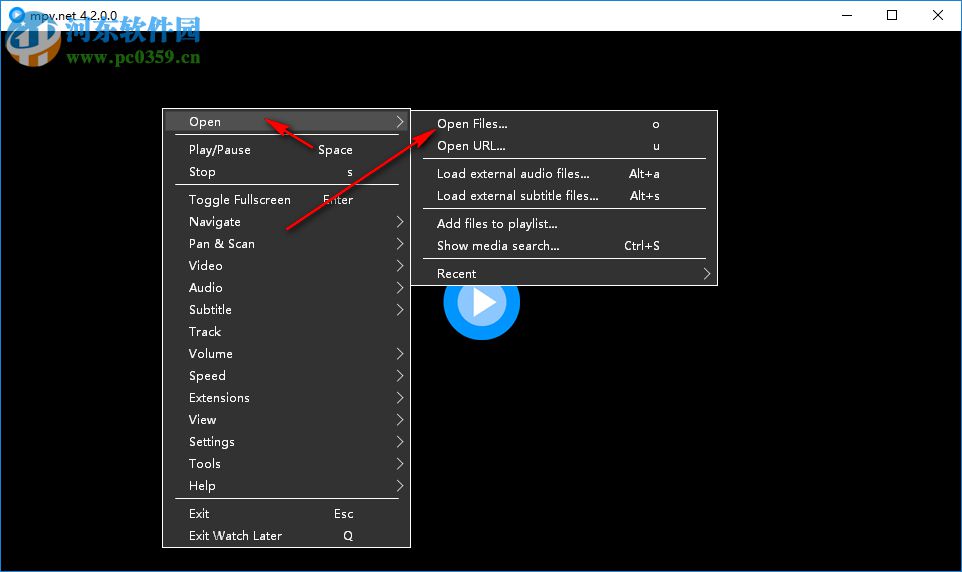Image resolution: width=962 pixels, height=572 pixels.
Task: Click Play/Pause in the context menu
Action: click(x=287, y=150)
